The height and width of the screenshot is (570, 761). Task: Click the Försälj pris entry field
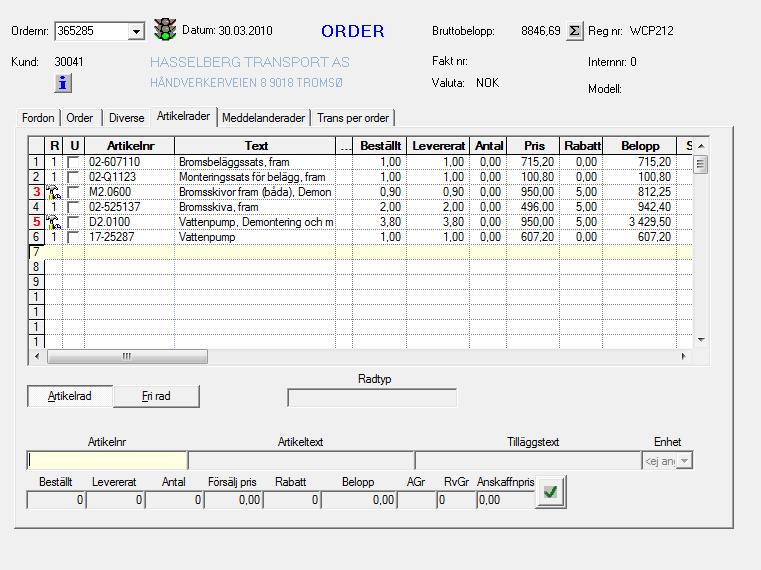click(233, 500)
